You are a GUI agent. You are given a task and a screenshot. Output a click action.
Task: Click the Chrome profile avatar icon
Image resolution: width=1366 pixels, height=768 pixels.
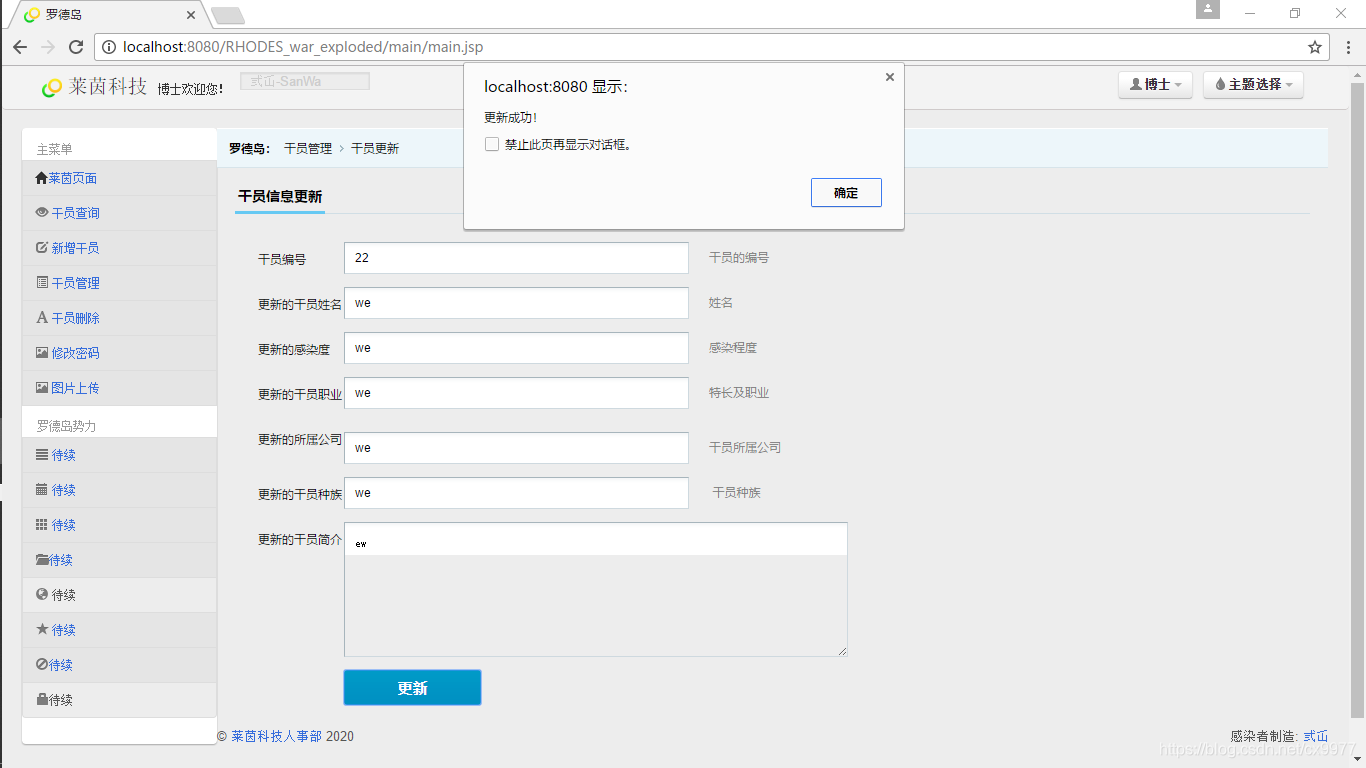click(x=1208, y=9)
